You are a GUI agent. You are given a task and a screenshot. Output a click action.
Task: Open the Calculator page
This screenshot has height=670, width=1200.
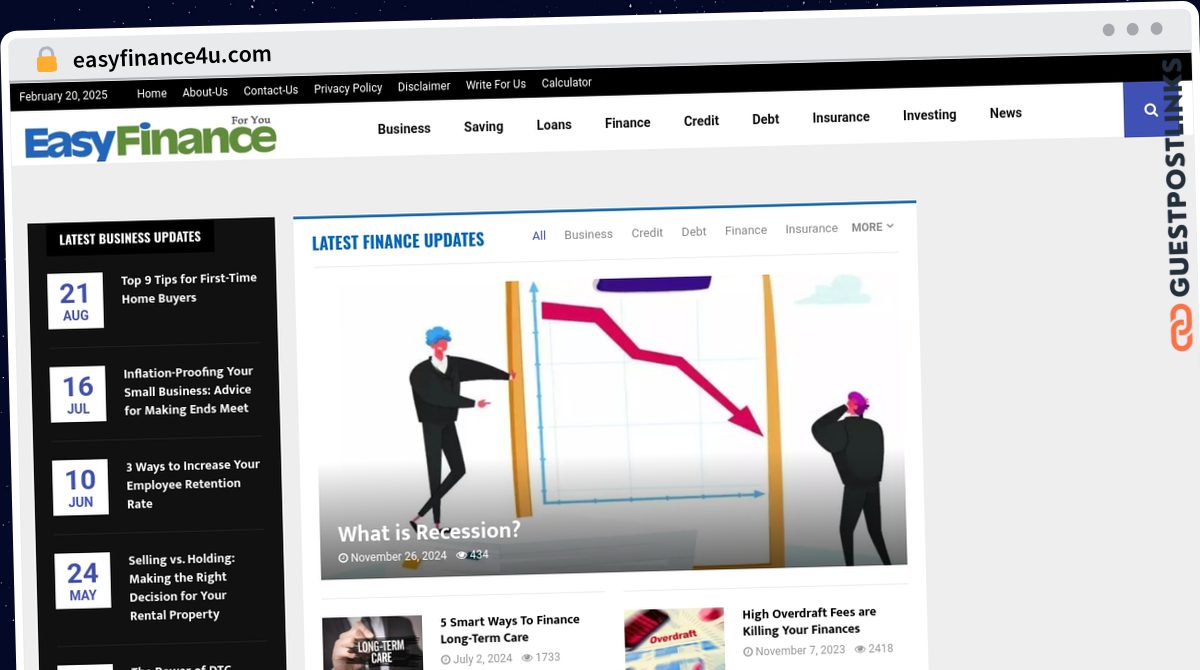pyautogui.click(x=567, y=83)
